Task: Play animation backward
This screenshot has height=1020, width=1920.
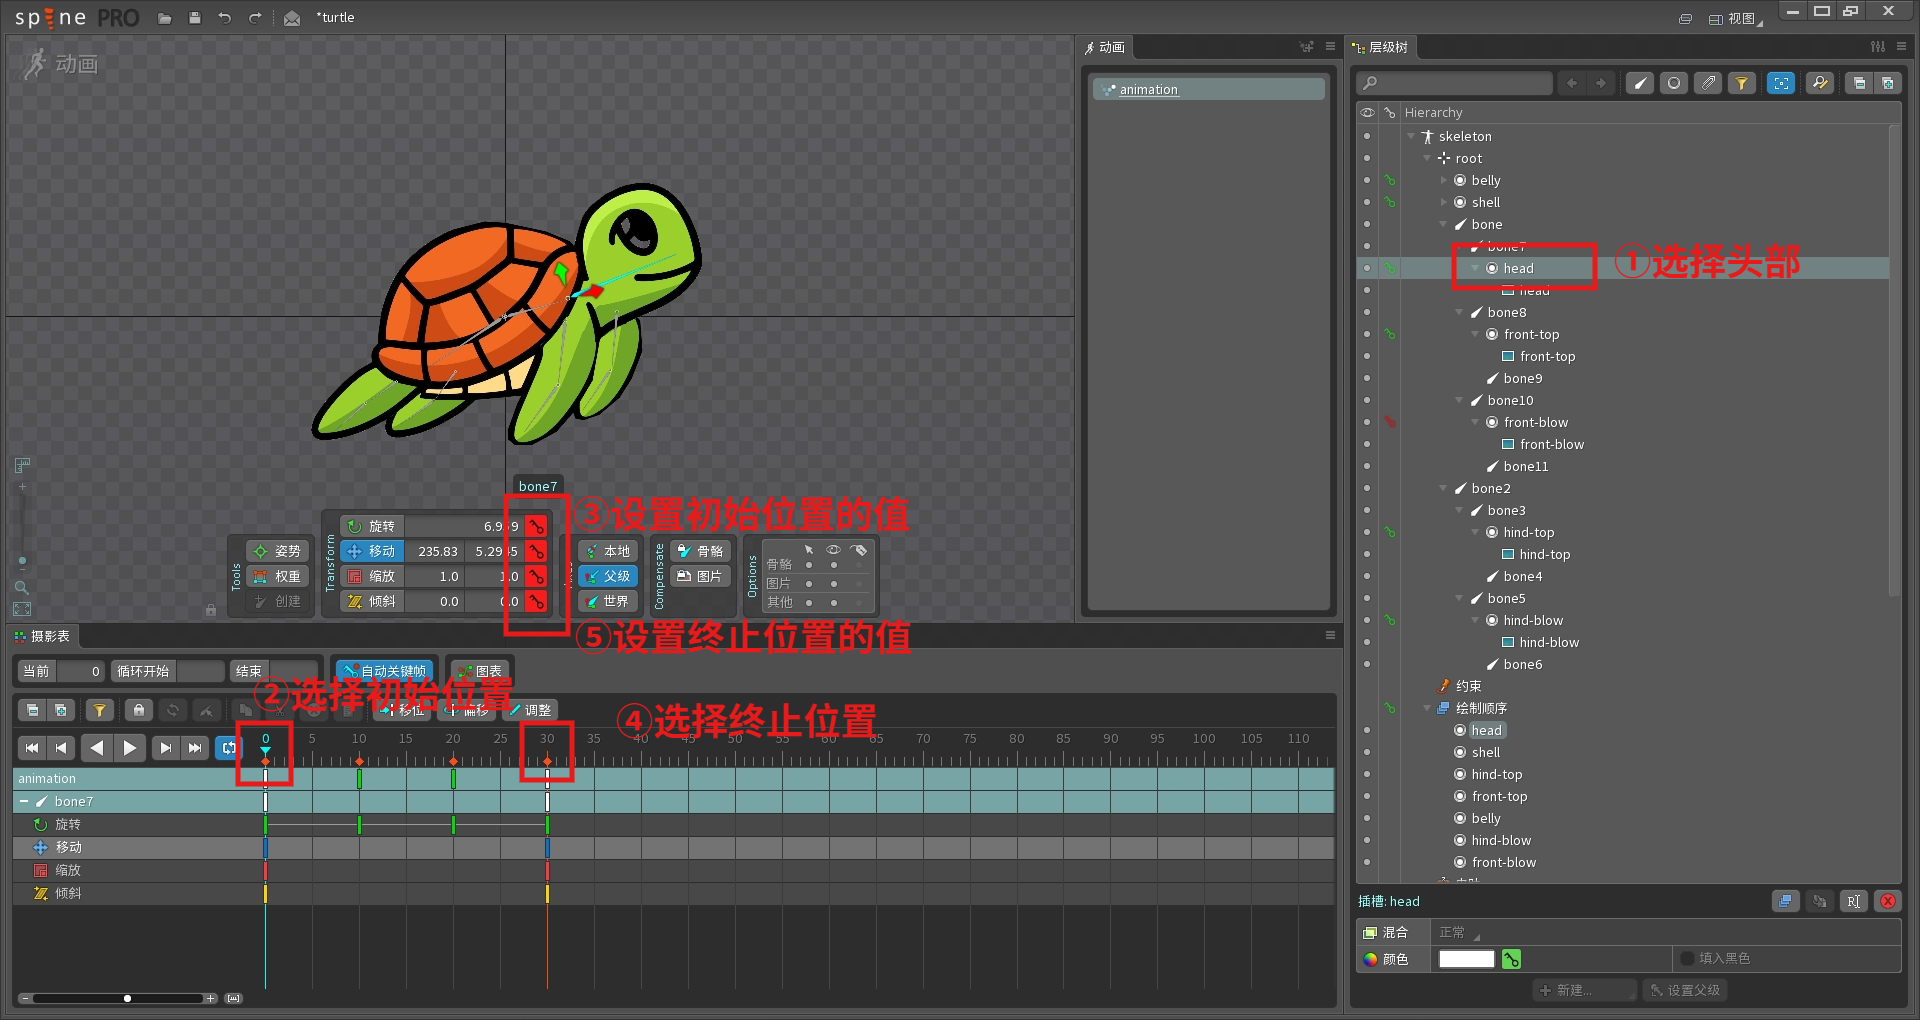Action: 97,747
